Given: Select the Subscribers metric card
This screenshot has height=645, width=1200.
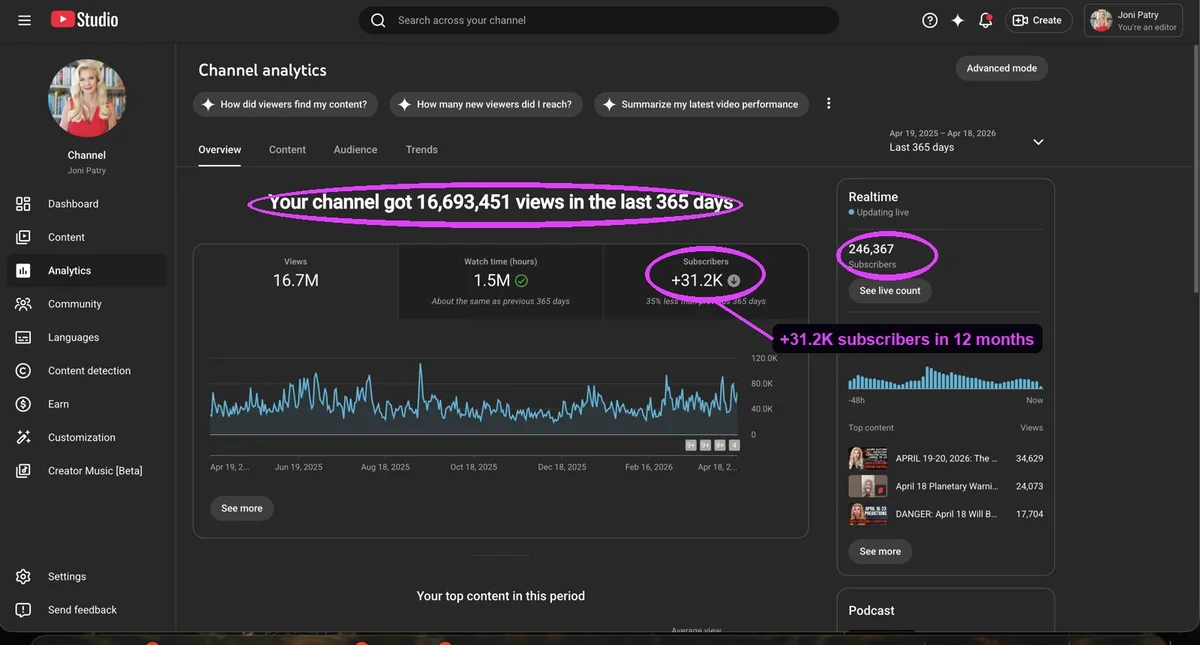Looking at the screenshot, I should point(706,282).
